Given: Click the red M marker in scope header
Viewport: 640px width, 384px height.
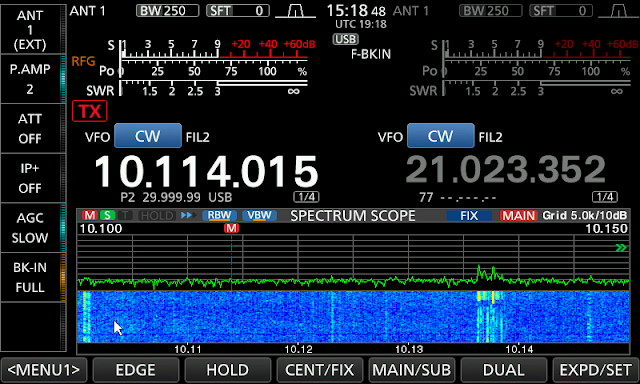Looking at the screenshot, I should pyautogui.click(x=89, y=215).
